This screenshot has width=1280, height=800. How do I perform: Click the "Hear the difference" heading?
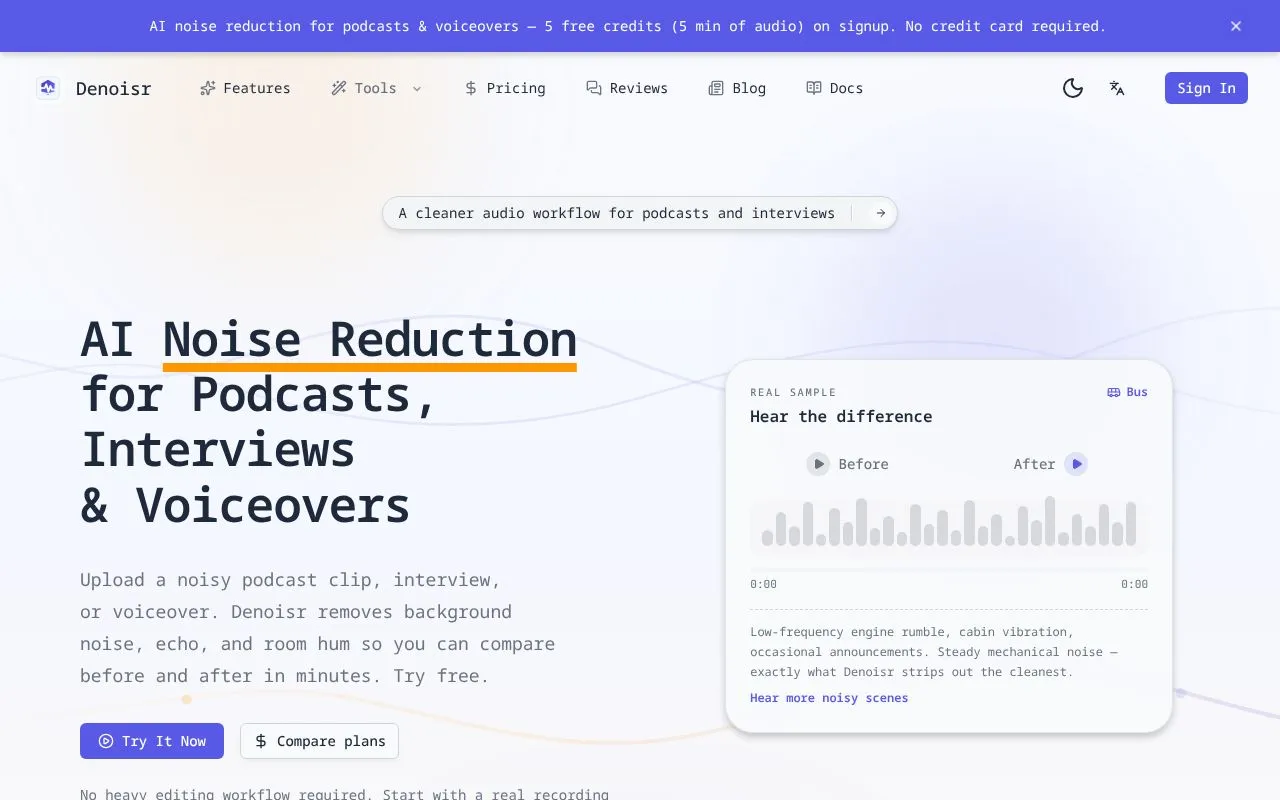coord(841,416)
